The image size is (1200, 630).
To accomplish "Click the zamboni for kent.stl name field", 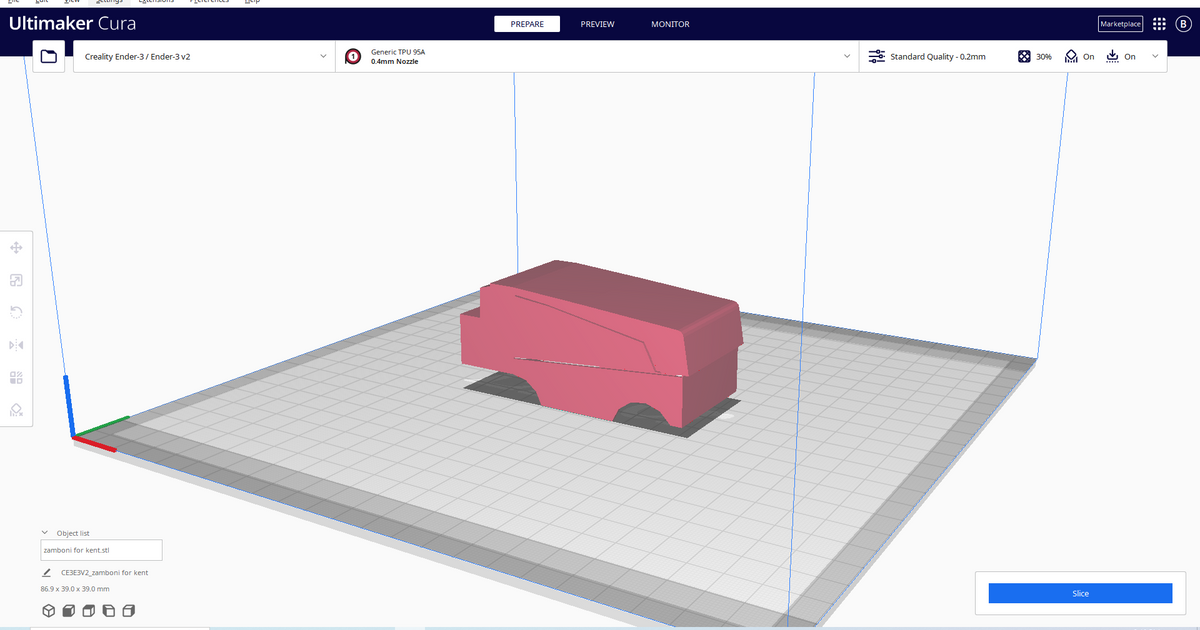I will [101, 550].
